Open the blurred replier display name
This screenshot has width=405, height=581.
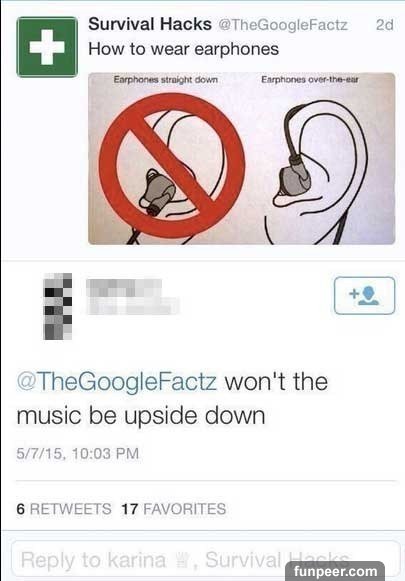click(x=133, y=297)
